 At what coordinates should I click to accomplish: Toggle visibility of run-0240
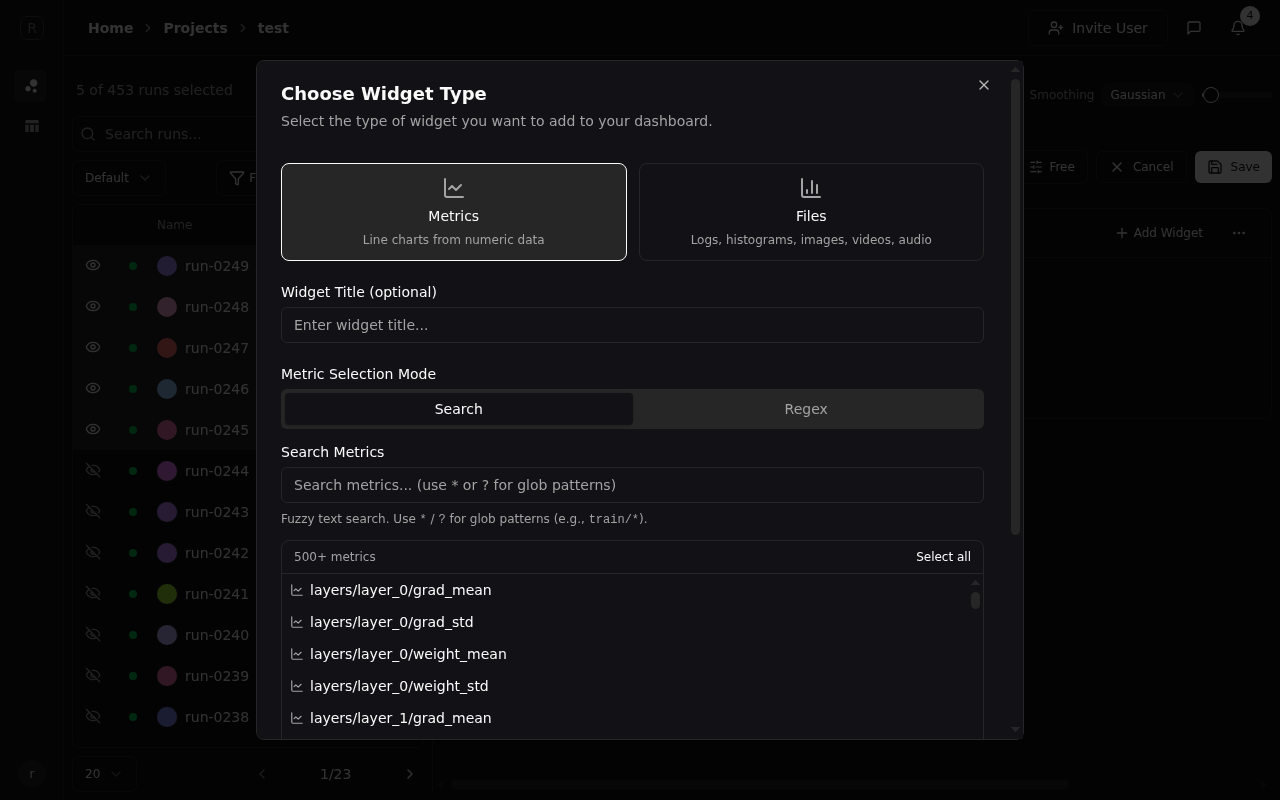[93, 634]
